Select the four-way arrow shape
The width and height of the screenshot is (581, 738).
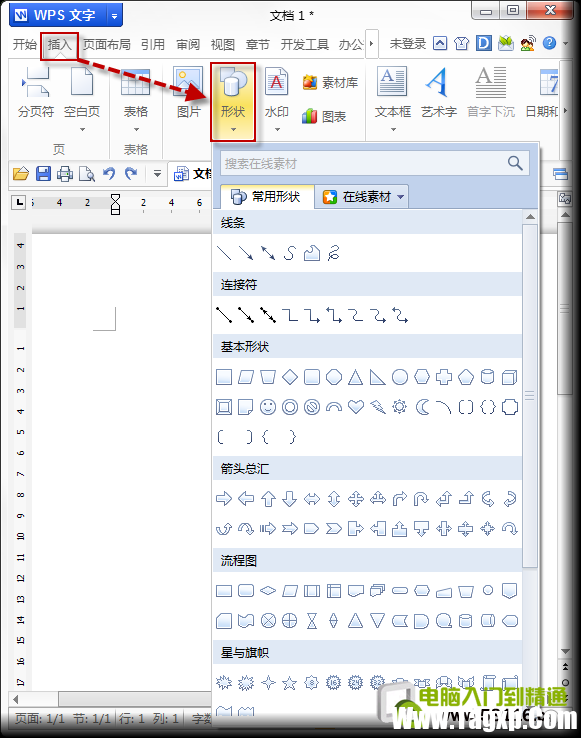coord(355,498)
